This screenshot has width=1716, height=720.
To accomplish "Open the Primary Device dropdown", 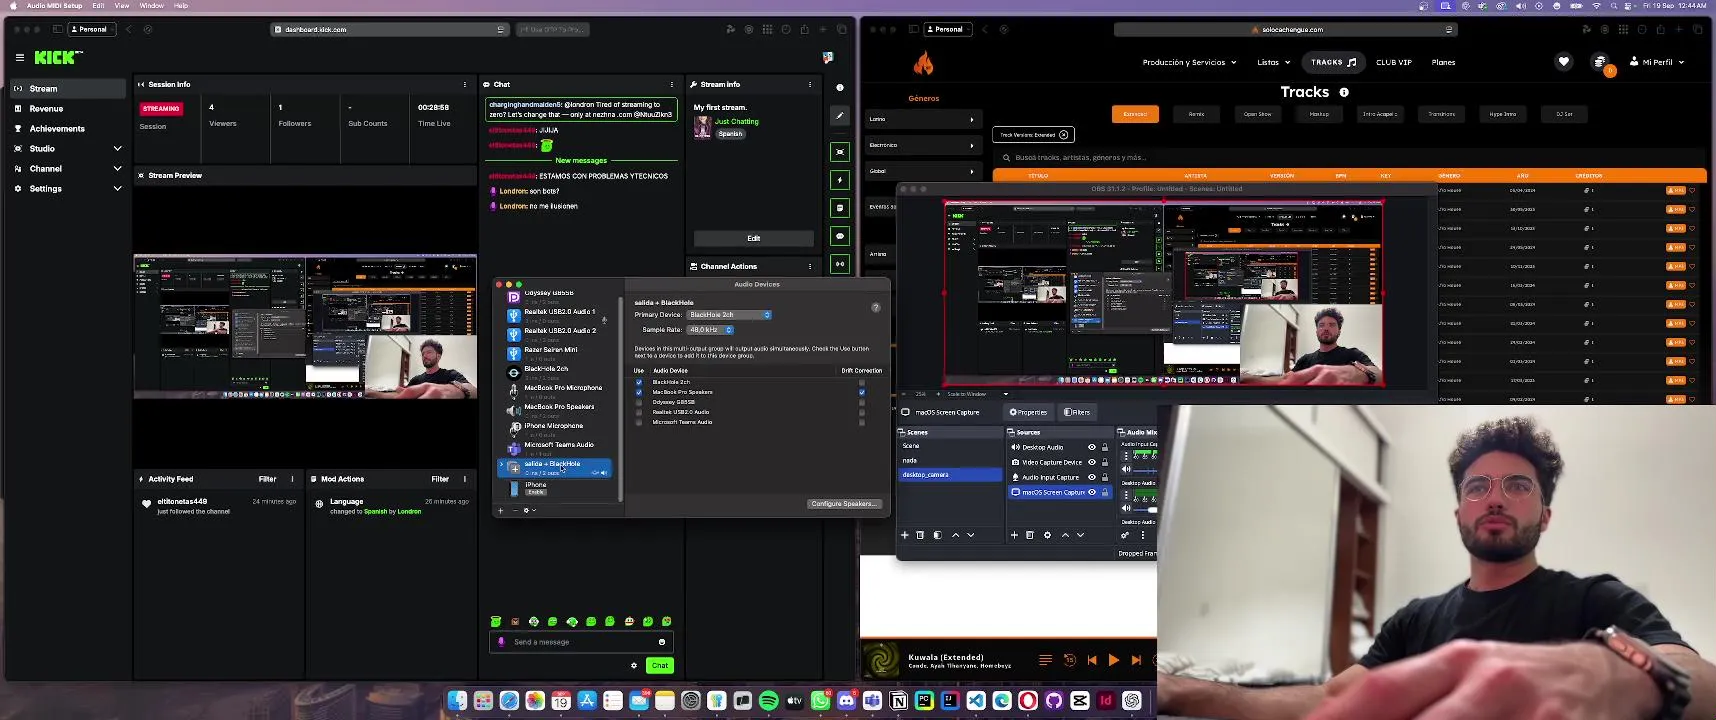I will click(x=729, y=315).
